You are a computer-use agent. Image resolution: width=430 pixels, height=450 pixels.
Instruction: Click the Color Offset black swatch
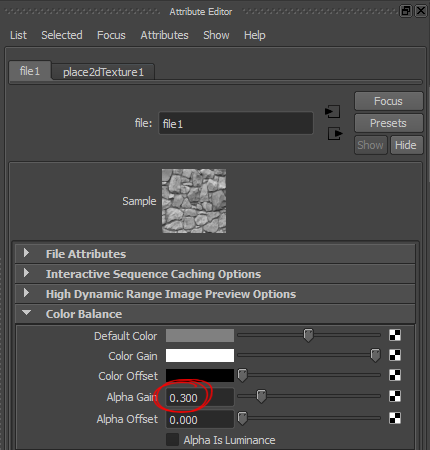click(200, 375)
